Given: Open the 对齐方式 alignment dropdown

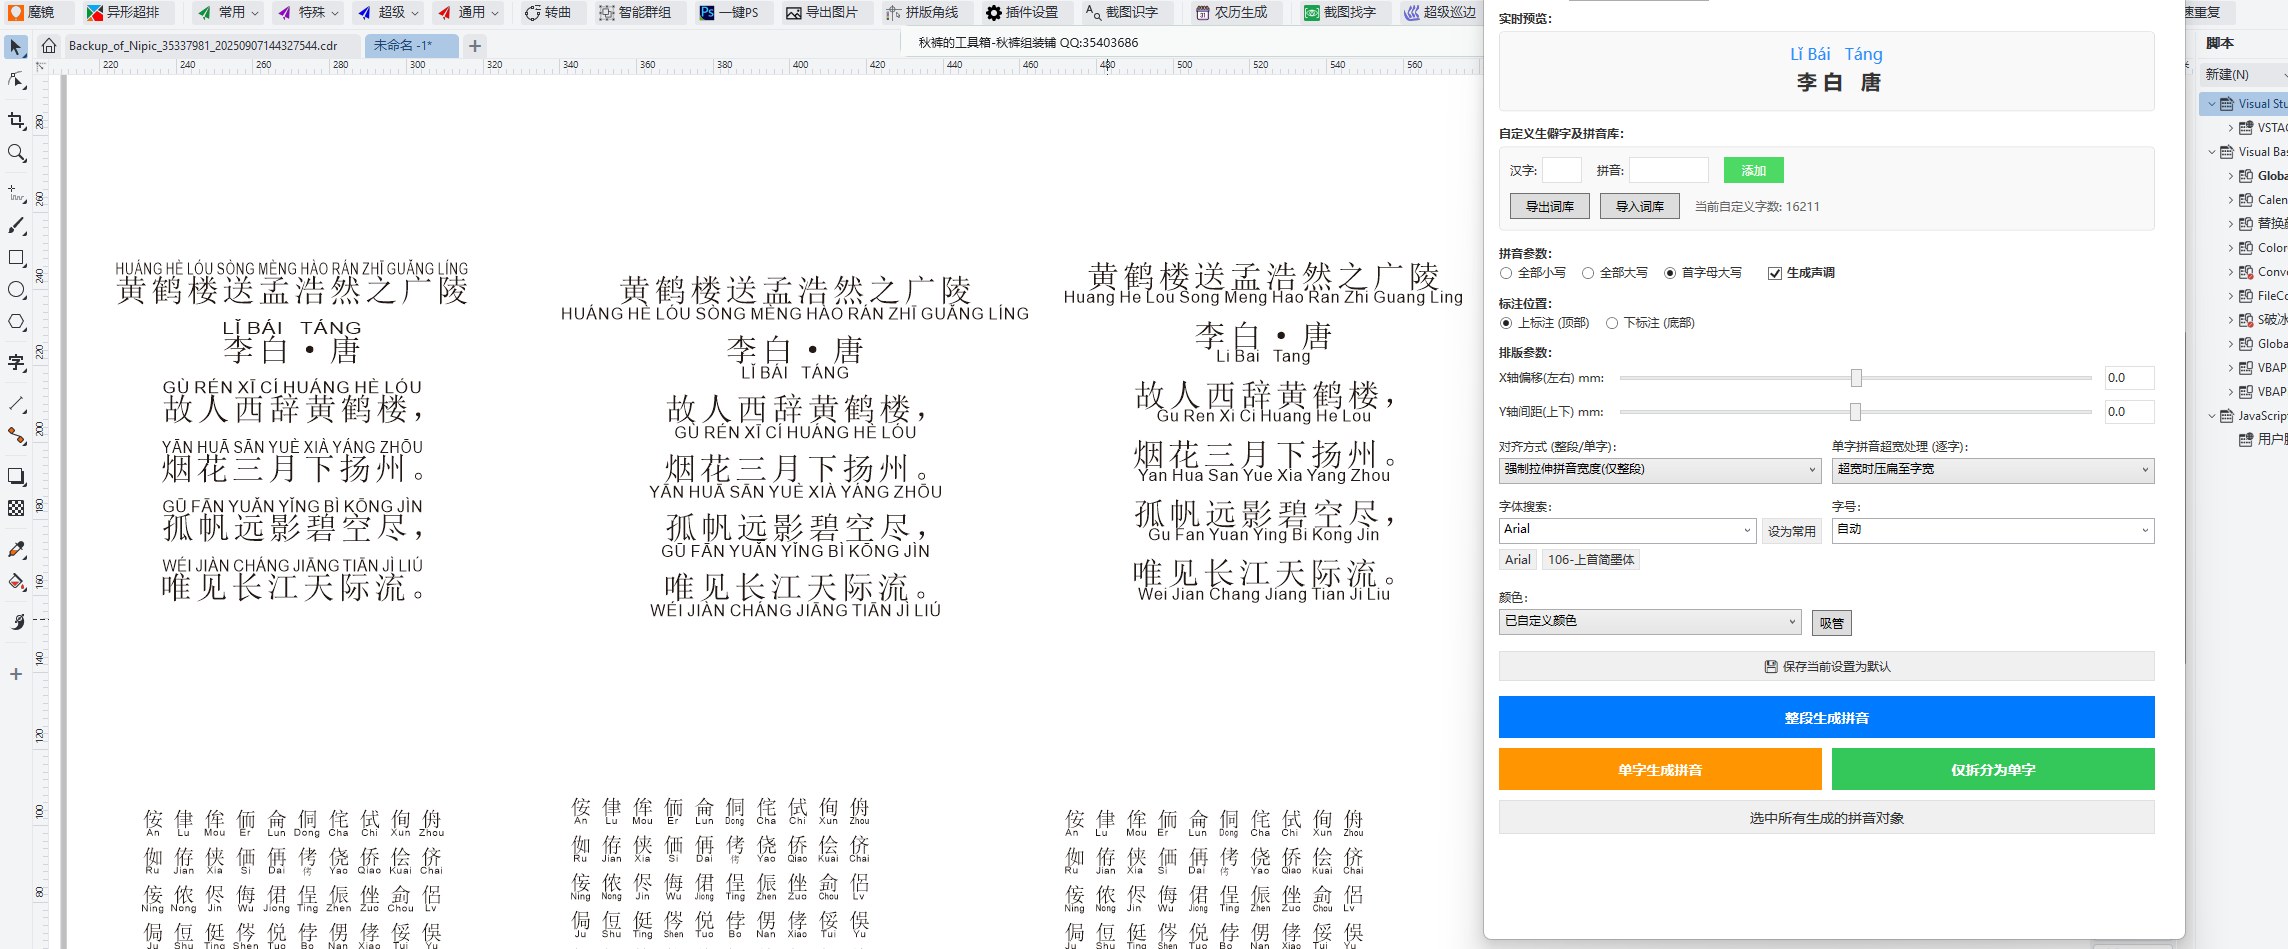Looking at the screenshot, I should (1659, 470).
